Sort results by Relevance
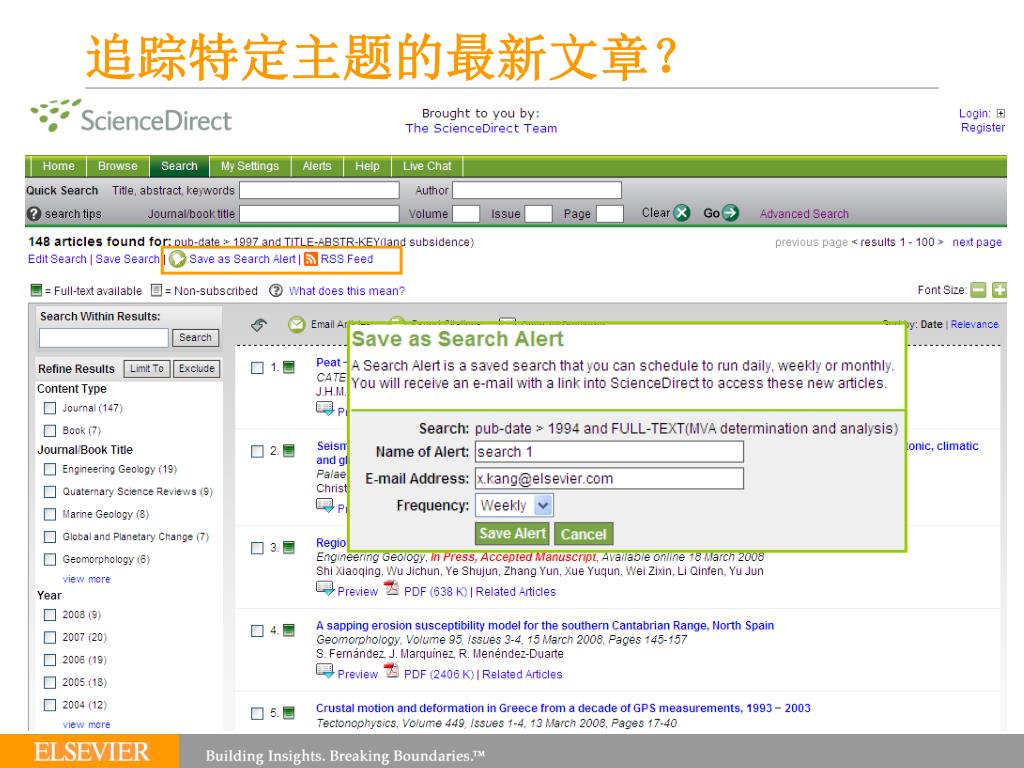This screenshot has width=1024, height=768. pyautogui.click(x=974, y=324)
